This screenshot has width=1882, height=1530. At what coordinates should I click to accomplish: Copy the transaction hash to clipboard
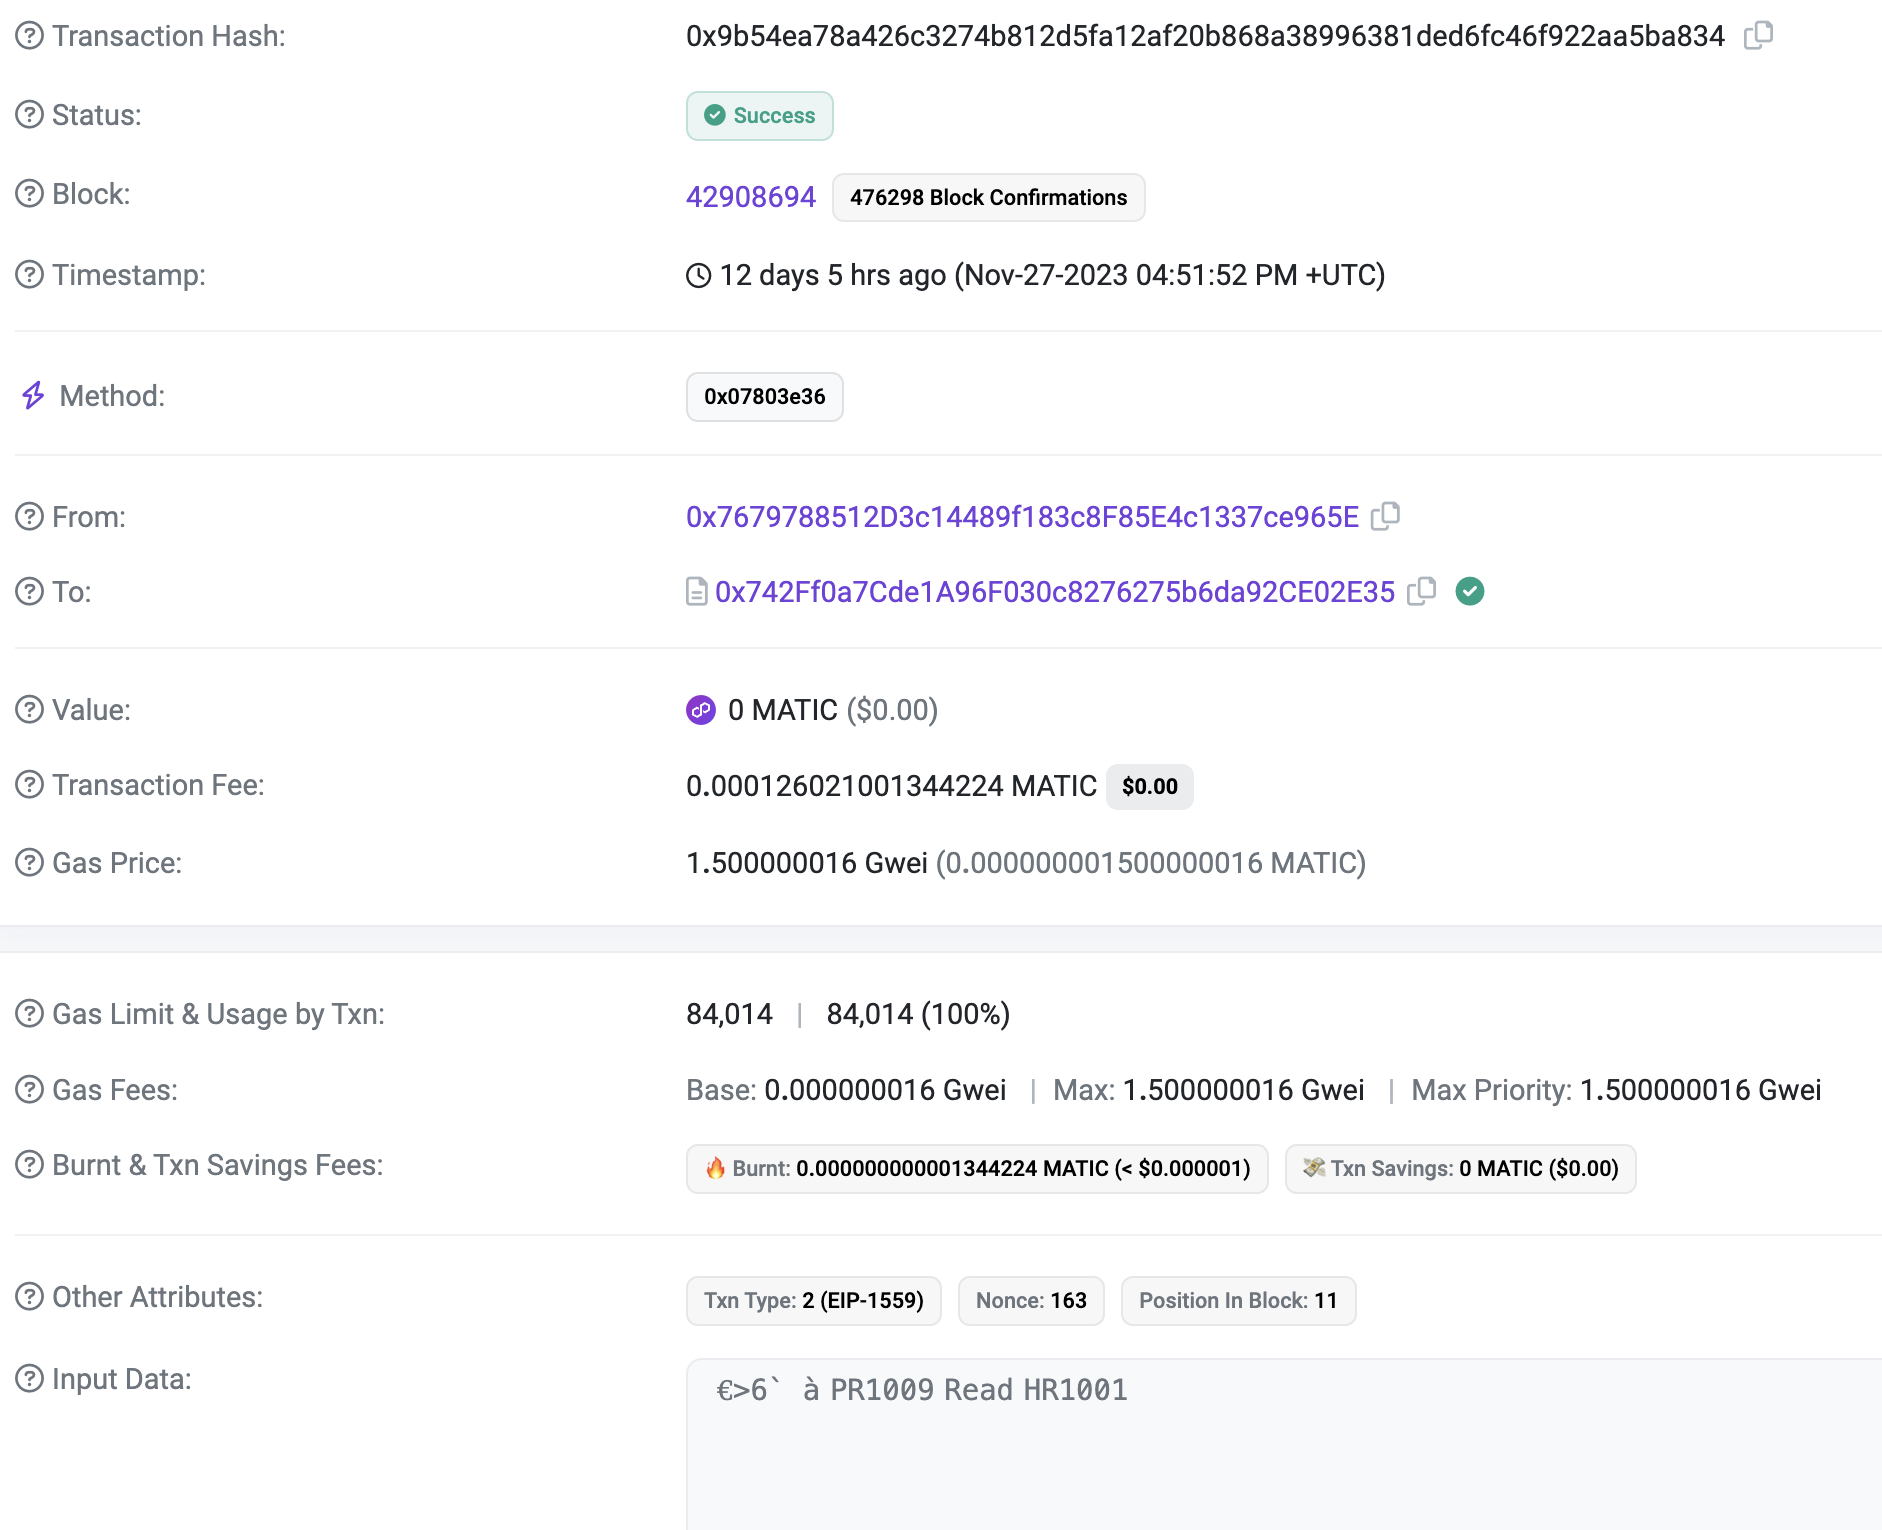click(1758, 36)
